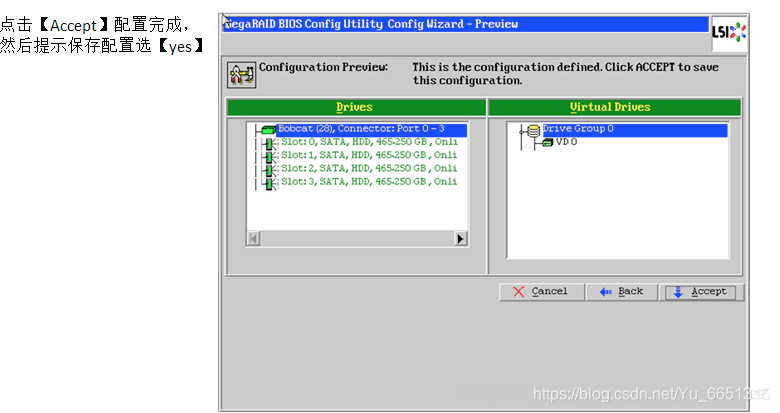Viewport: 780px width, 413px height.
Task: Click the Accept button
Action: [701, 292]
